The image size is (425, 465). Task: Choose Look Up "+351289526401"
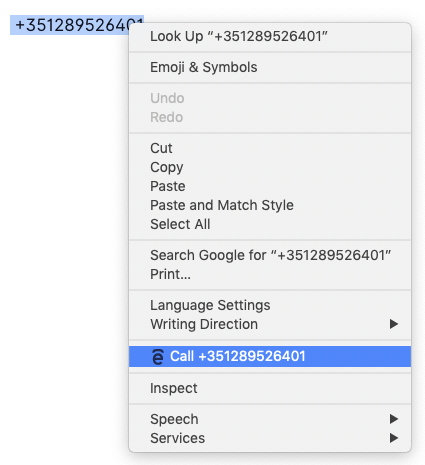[270, 36]
